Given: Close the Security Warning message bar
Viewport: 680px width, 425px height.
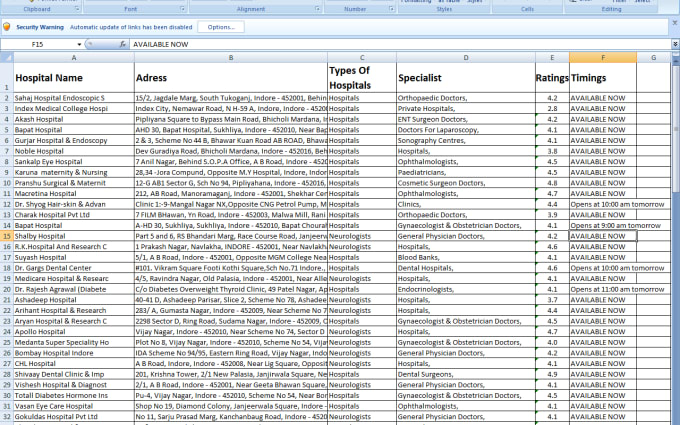Looking at the screenshot, I should (675, 23).
